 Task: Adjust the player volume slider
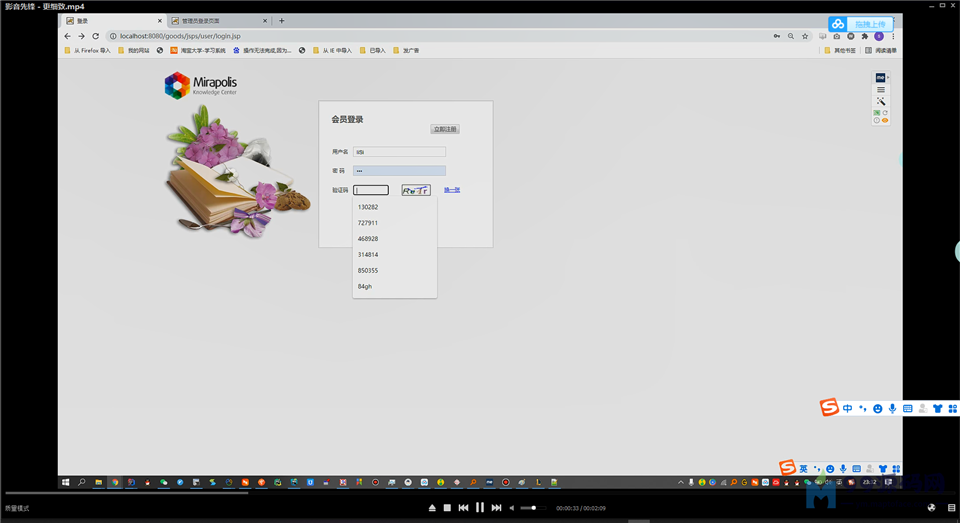(533, 508)
